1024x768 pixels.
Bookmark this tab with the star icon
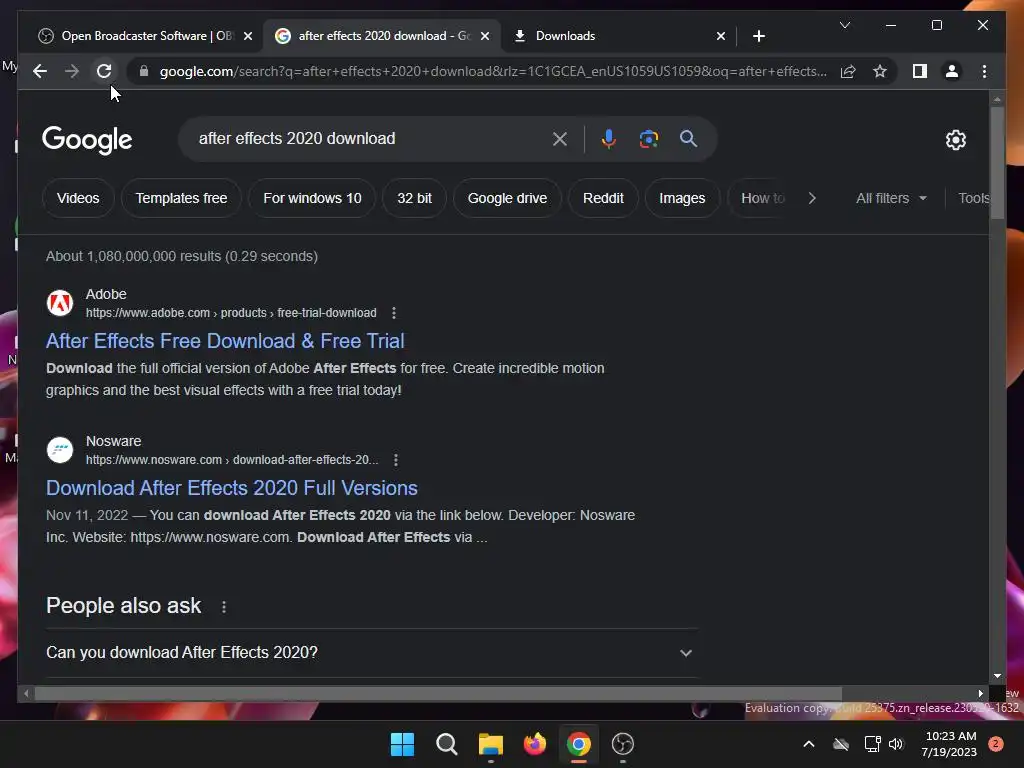(x=880, y=71)
